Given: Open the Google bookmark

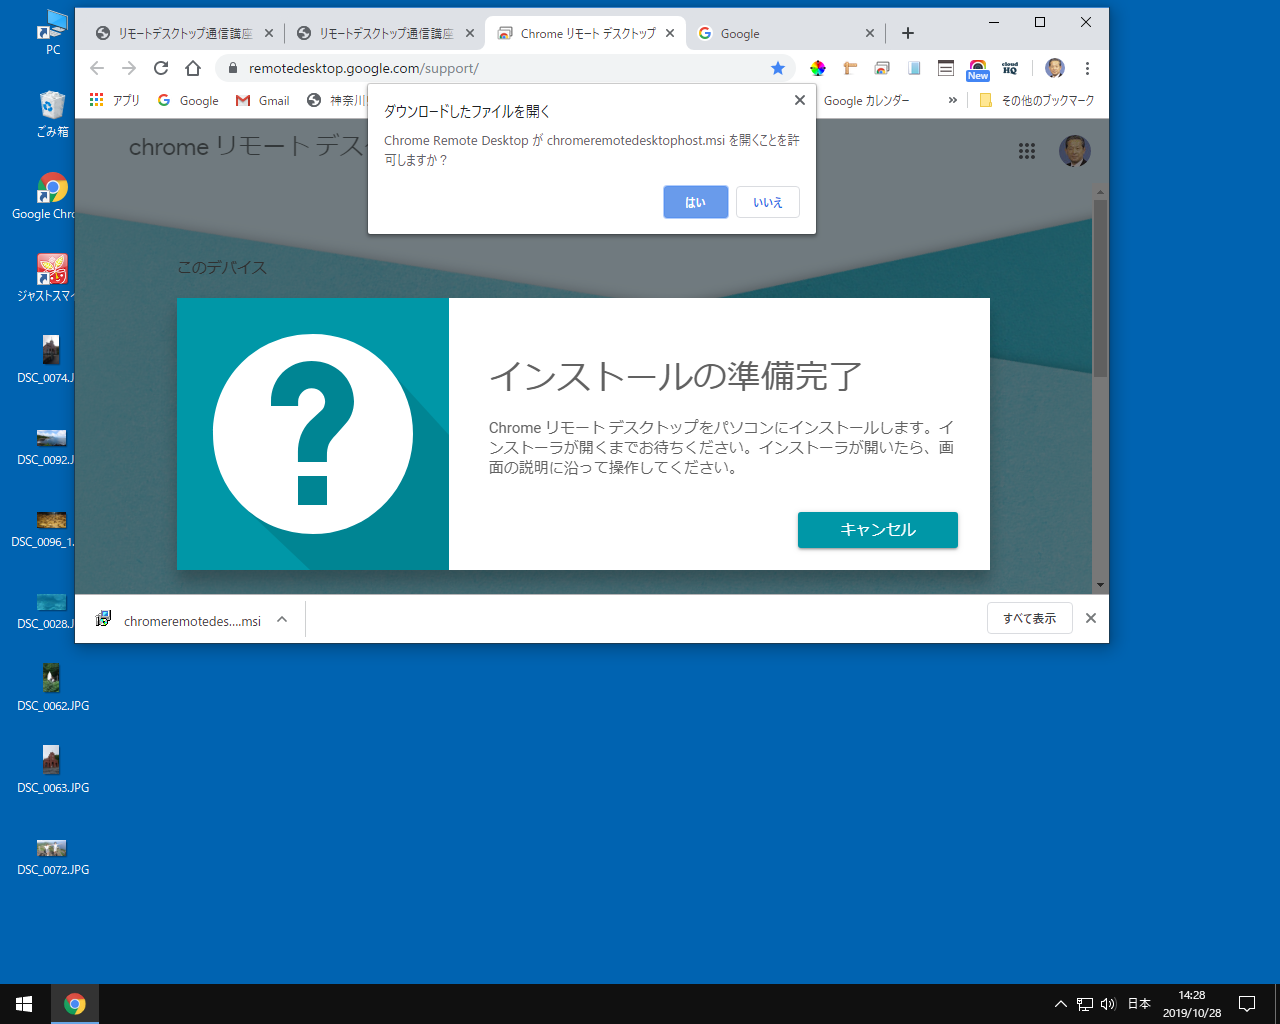Looking at the screenshot, I should click(188, 100).
